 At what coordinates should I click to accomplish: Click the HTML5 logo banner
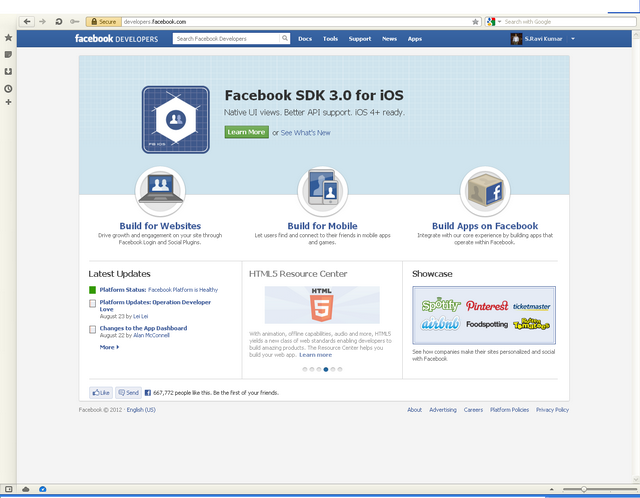coord(322,305)
